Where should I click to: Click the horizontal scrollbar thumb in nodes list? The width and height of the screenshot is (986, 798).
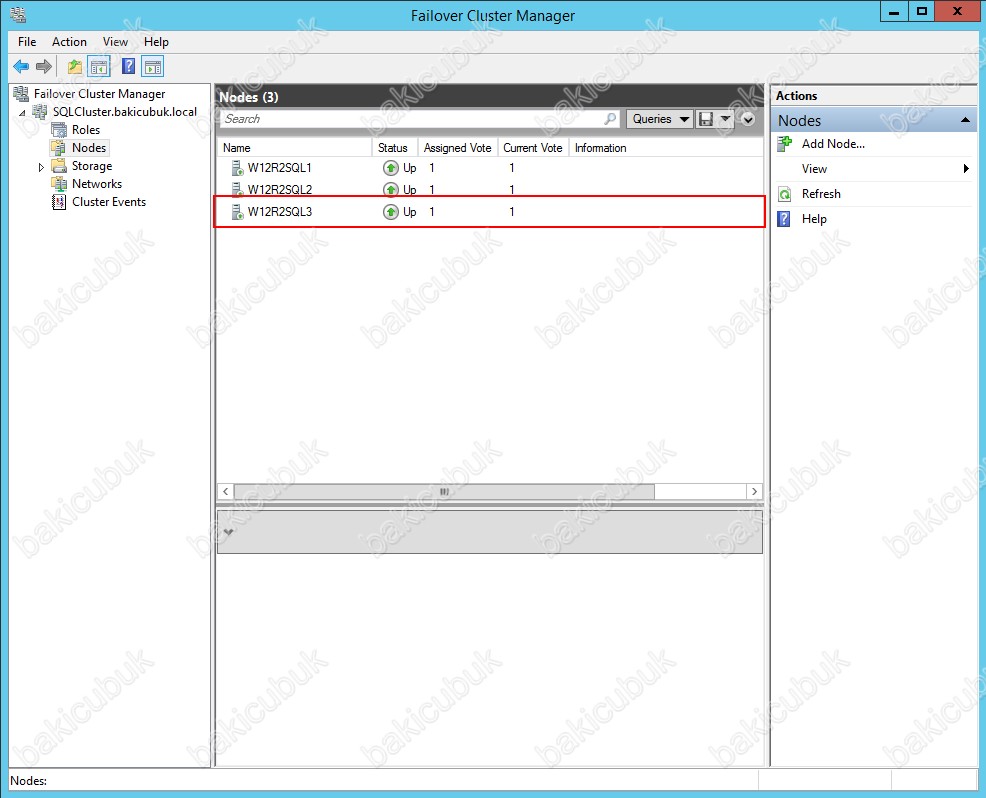[444, 491]
